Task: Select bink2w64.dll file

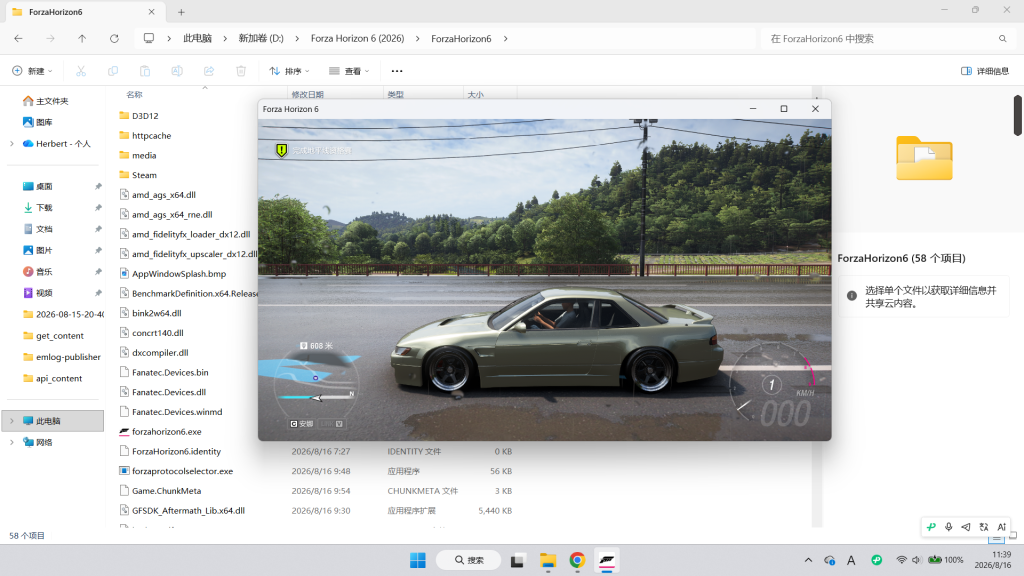Action: 157,313
